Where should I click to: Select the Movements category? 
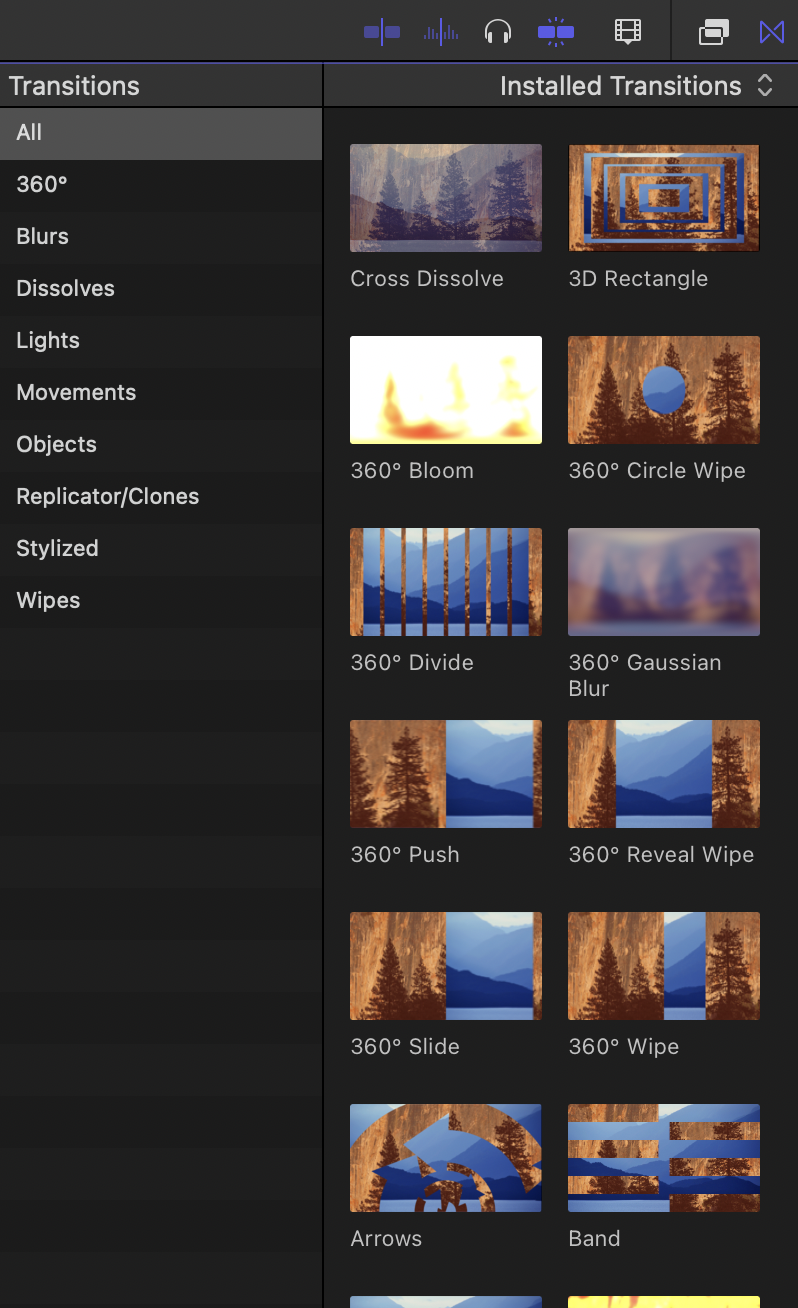[161, 392]
